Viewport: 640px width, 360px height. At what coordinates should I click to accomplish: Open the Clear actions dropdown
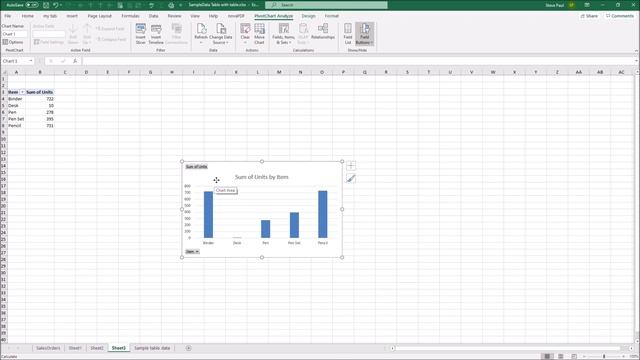(x=245, y=34)
